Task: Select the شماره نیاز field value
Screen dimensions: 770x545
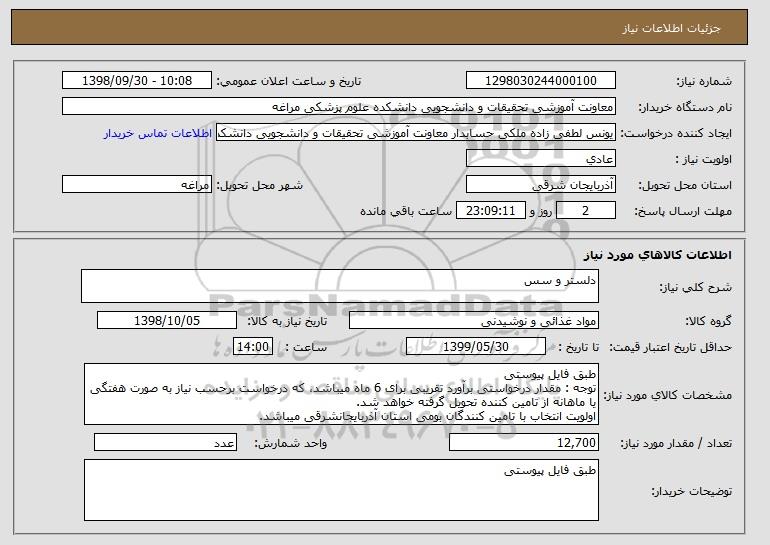Action: (541, 81)
